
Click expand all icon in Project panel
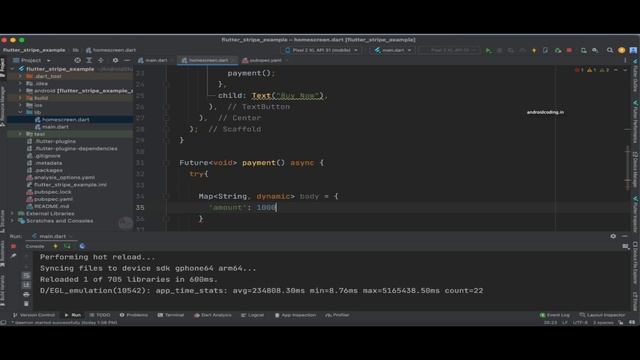(x=89, y=60)
